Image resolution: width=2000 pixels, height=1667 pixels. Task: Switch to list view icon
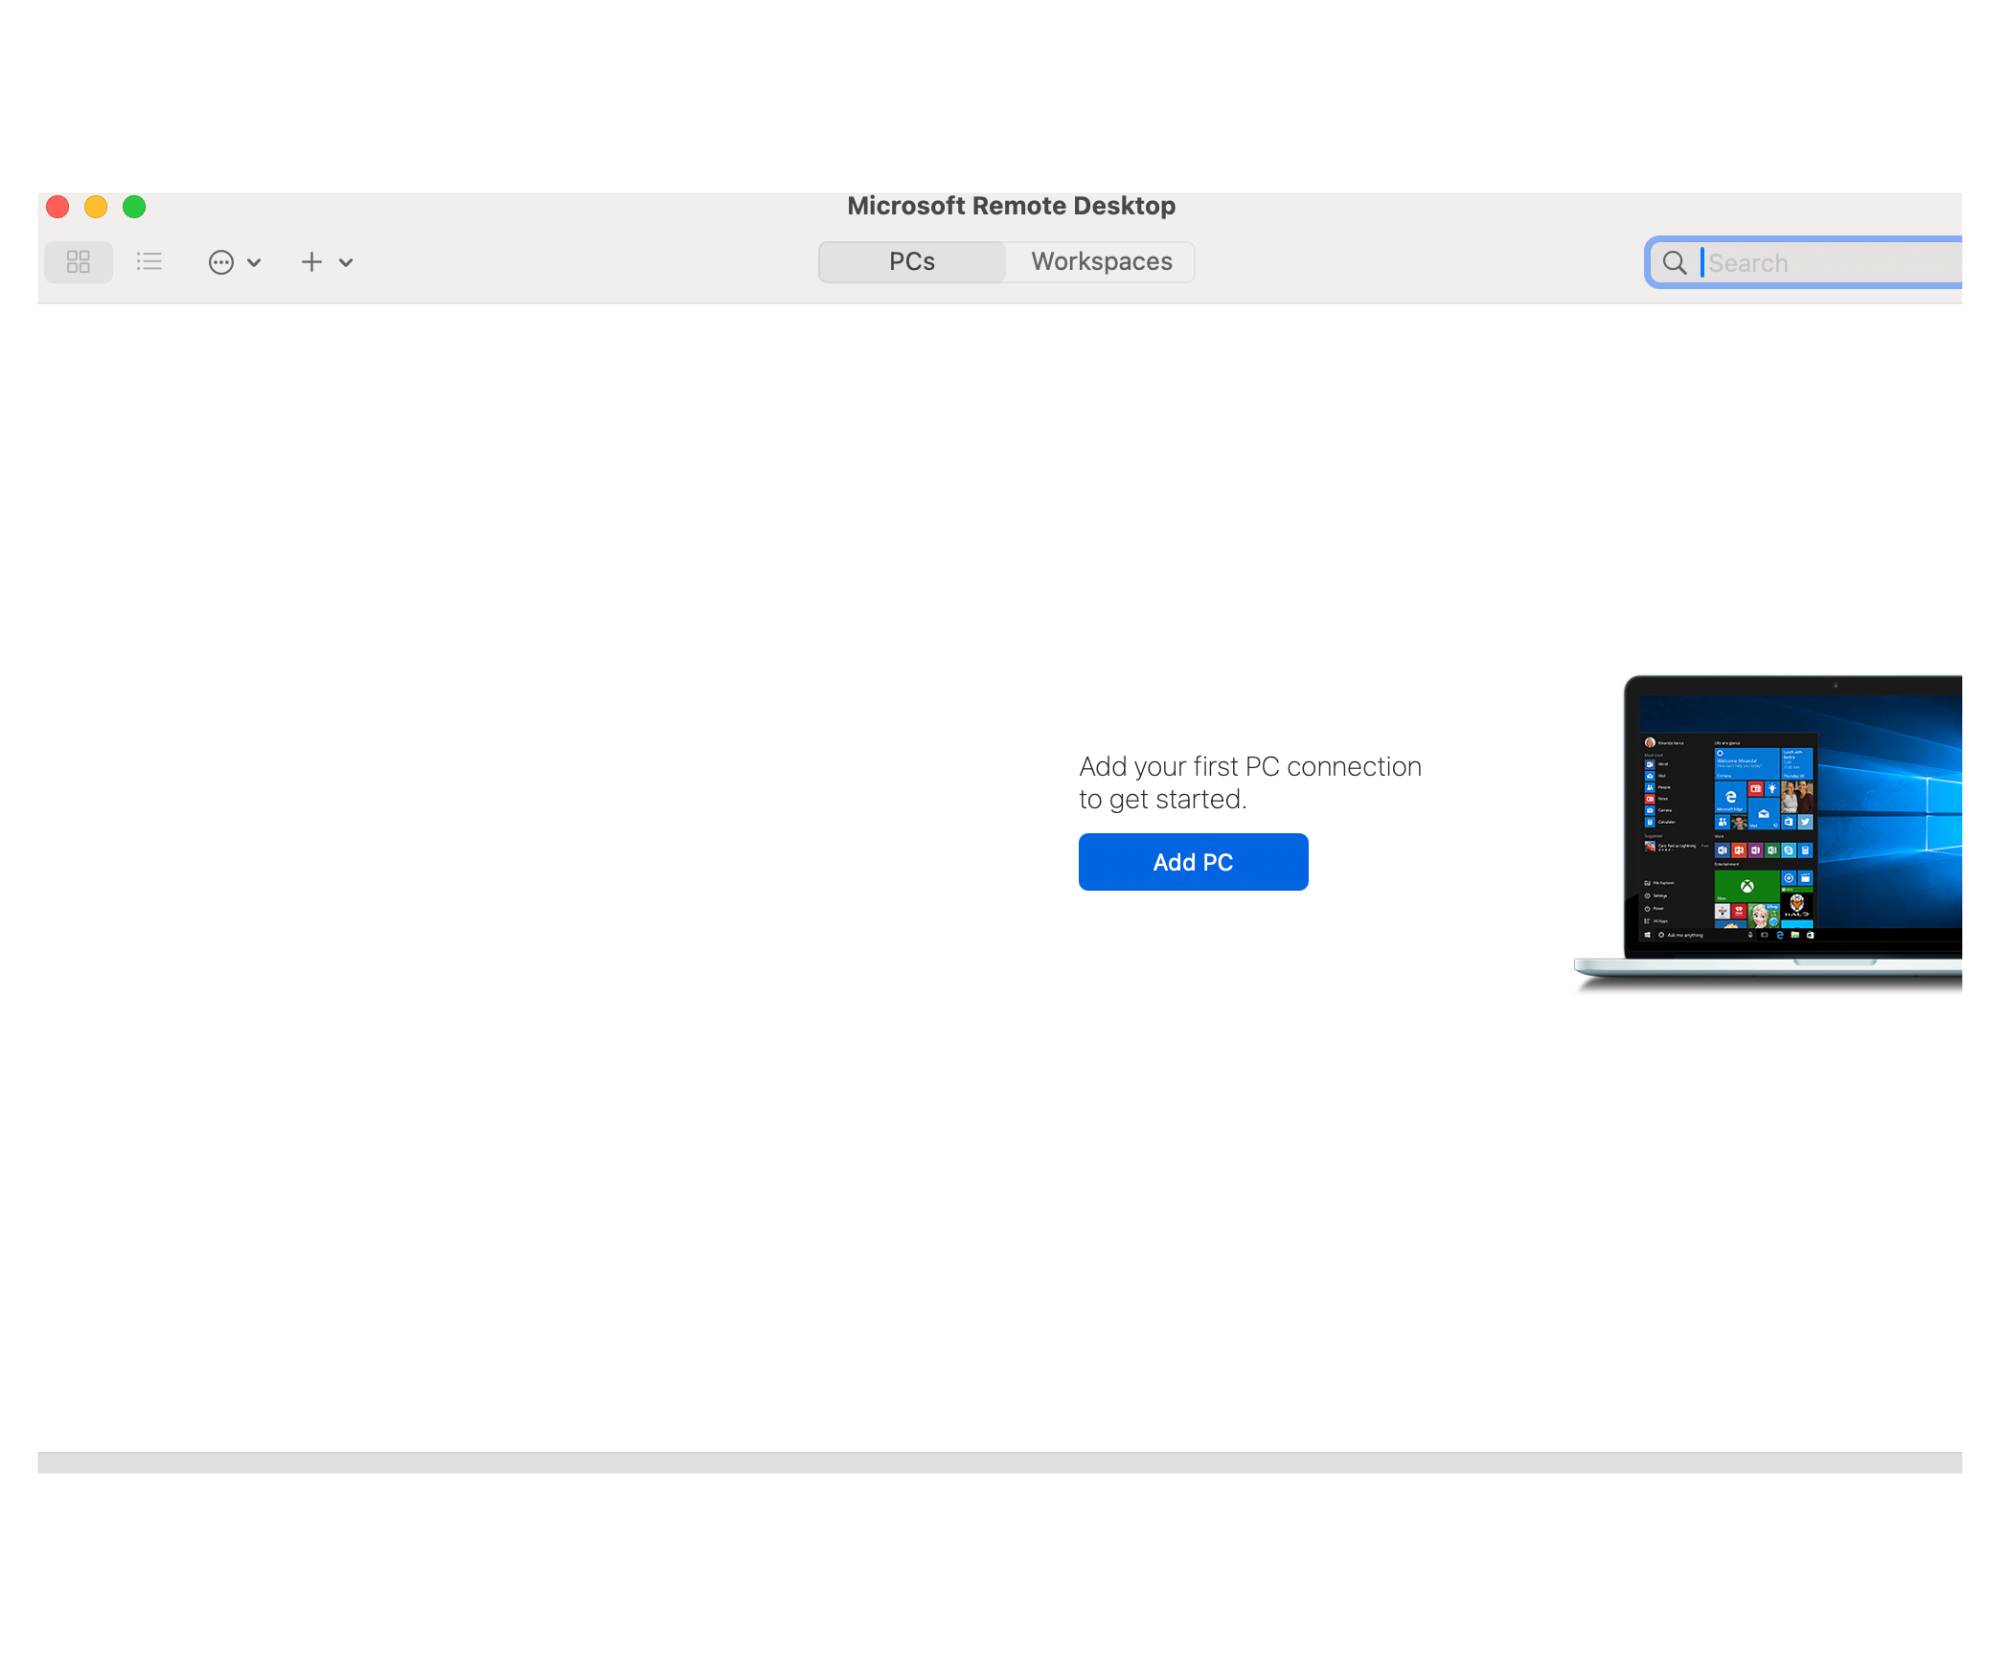[149, 262]
